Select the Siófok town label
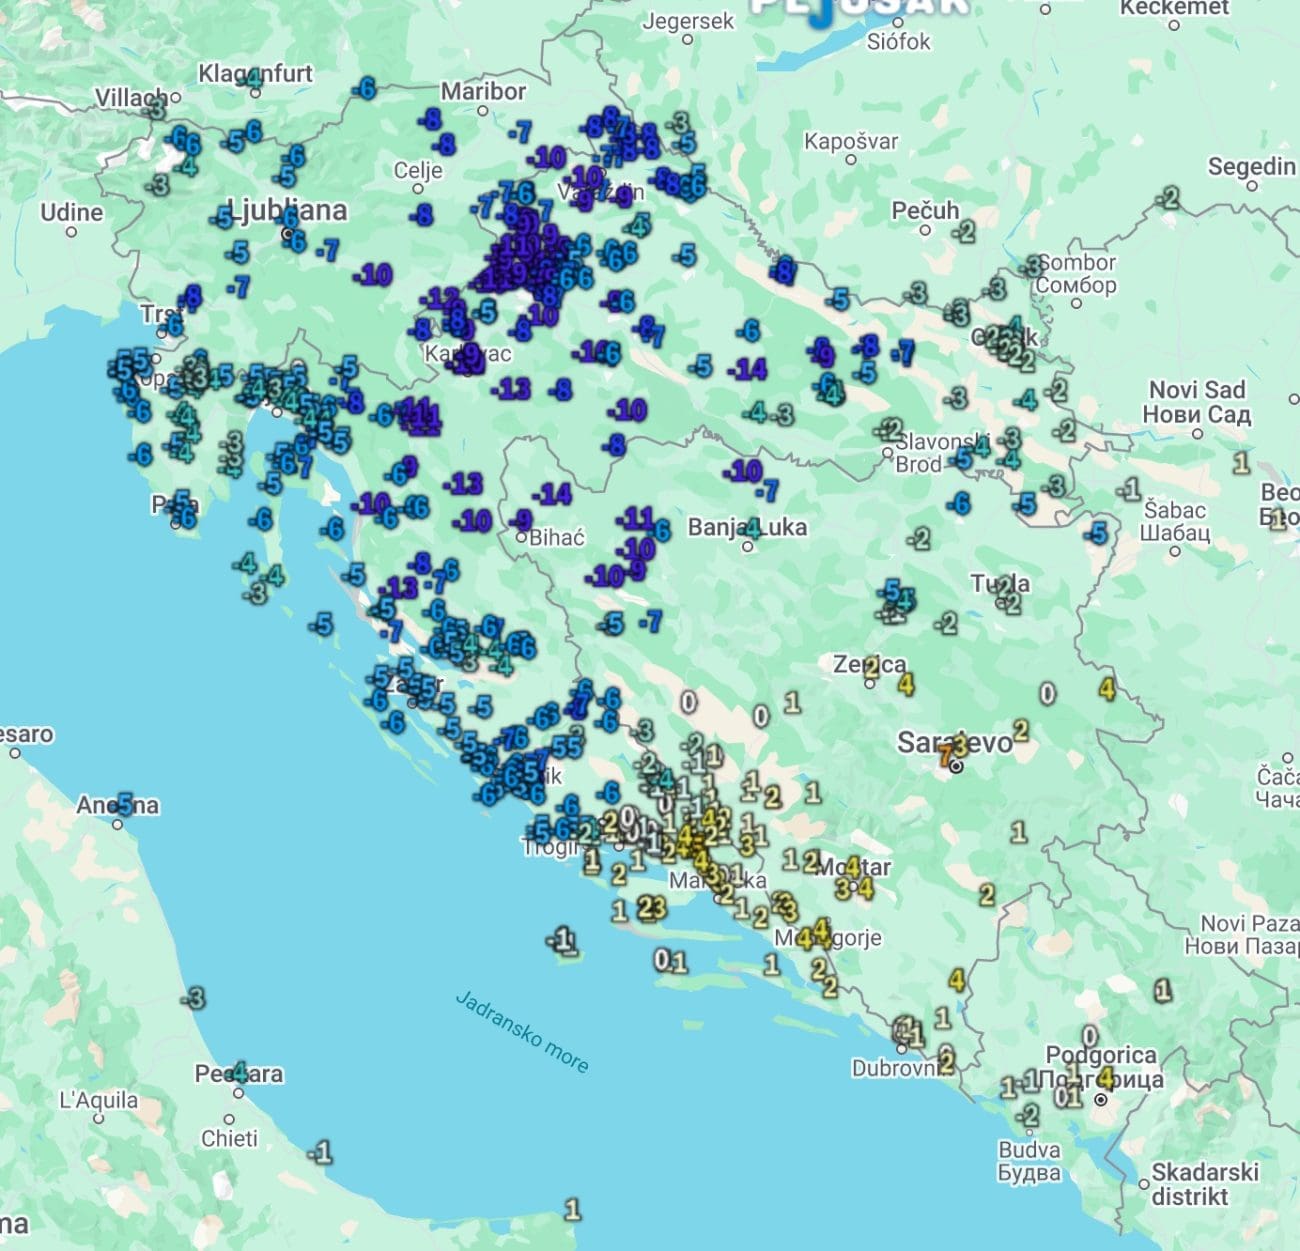The image size is (1300, 1251). [898, 41]
